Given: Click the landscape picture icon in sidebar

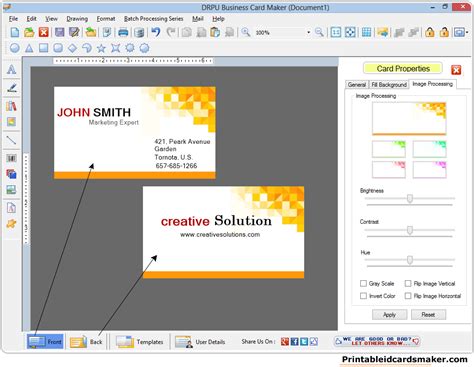Looking at the screenshot, I should [11, 190].
